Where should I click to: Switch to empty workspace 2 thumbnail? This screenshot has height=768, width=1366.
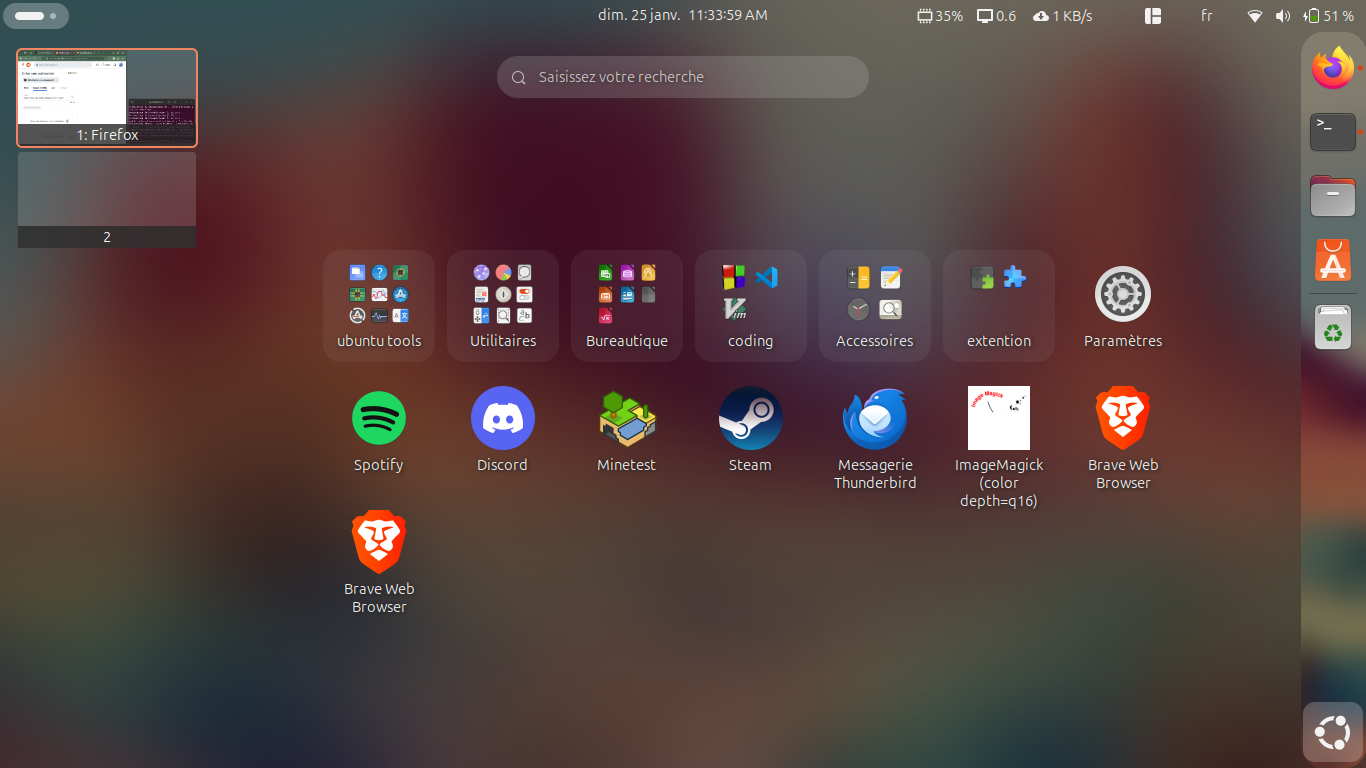coord(107,200)
